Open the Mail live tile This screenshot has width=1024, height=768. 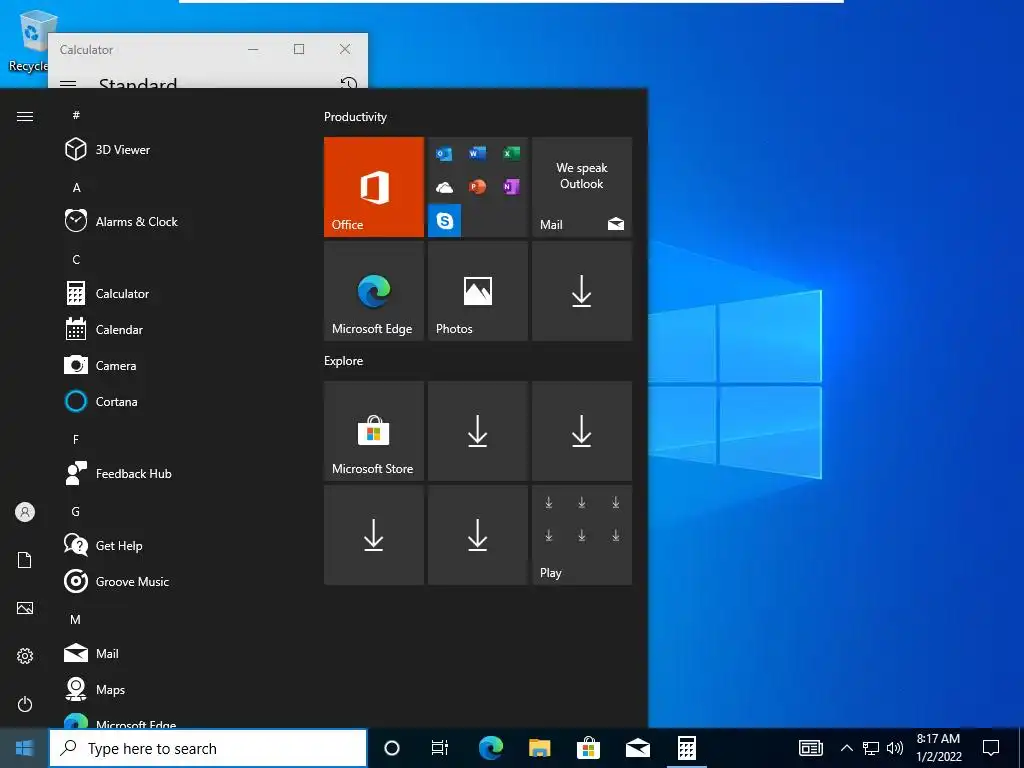click(x=582, y=187)
